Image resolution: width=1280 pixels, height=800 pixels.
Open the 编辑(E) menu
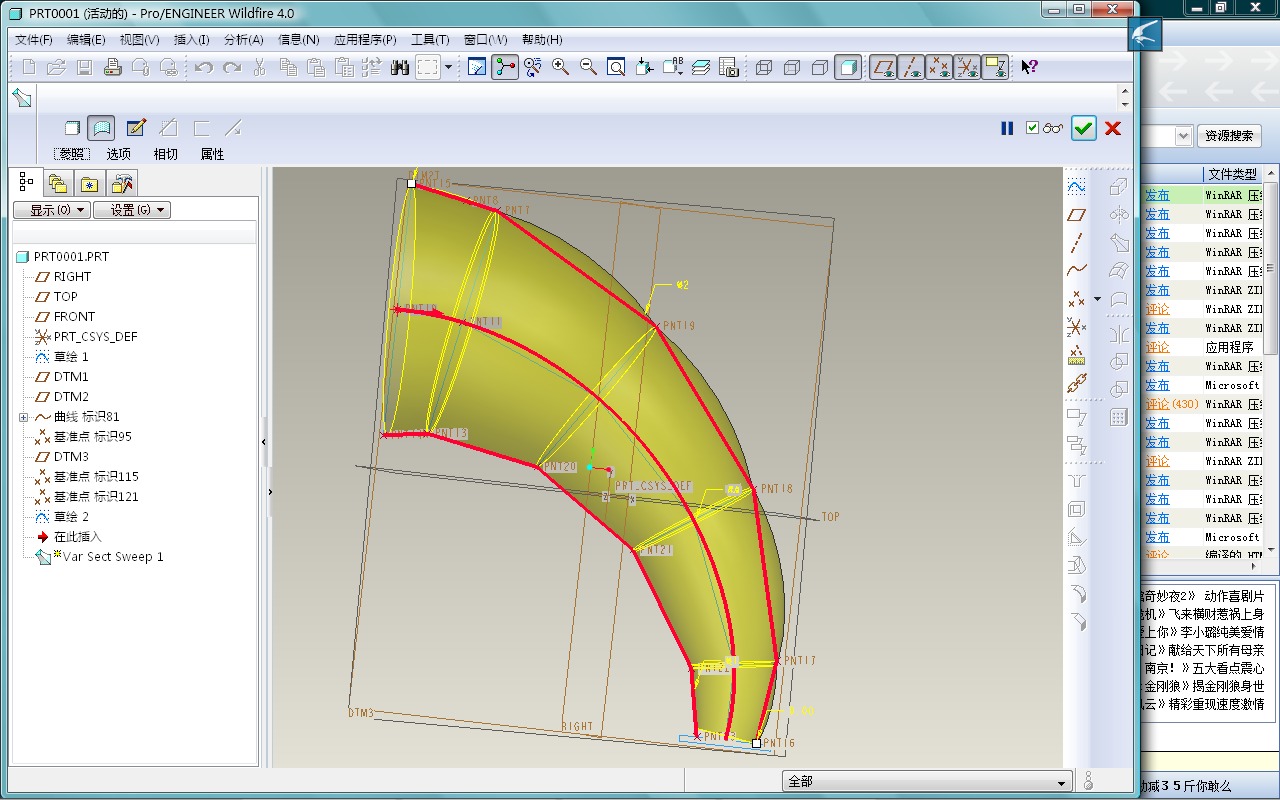tap(86, 40)
